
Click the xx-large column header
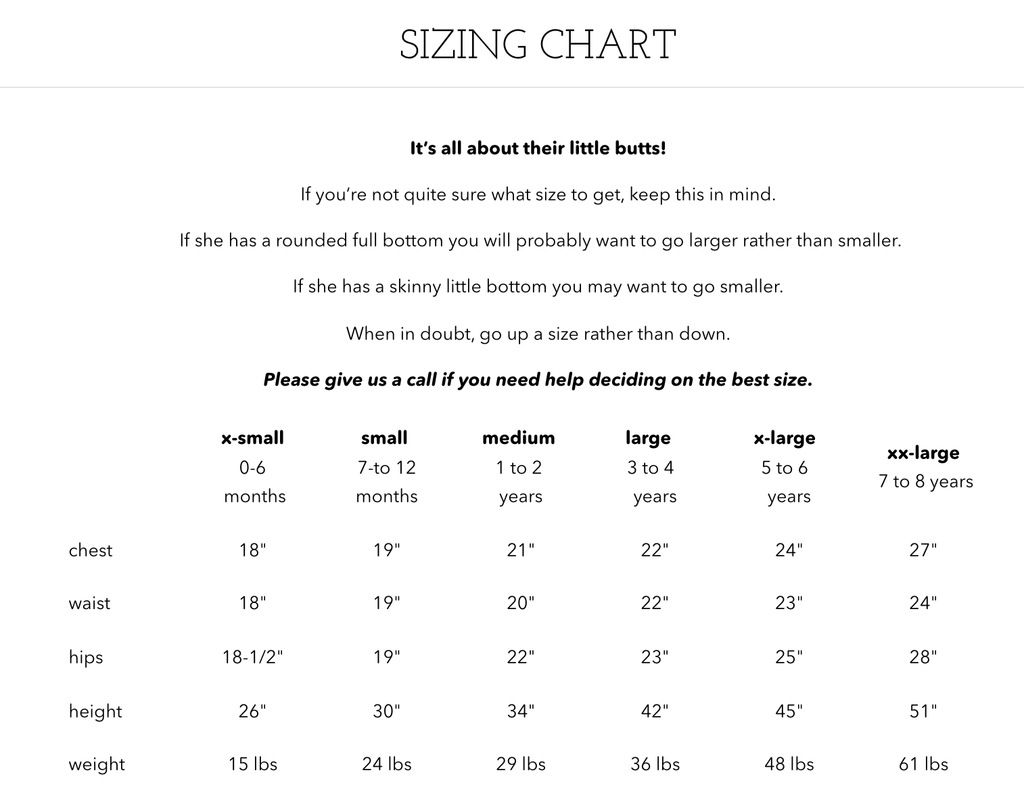pyautogui.click(x=923, y=453)
